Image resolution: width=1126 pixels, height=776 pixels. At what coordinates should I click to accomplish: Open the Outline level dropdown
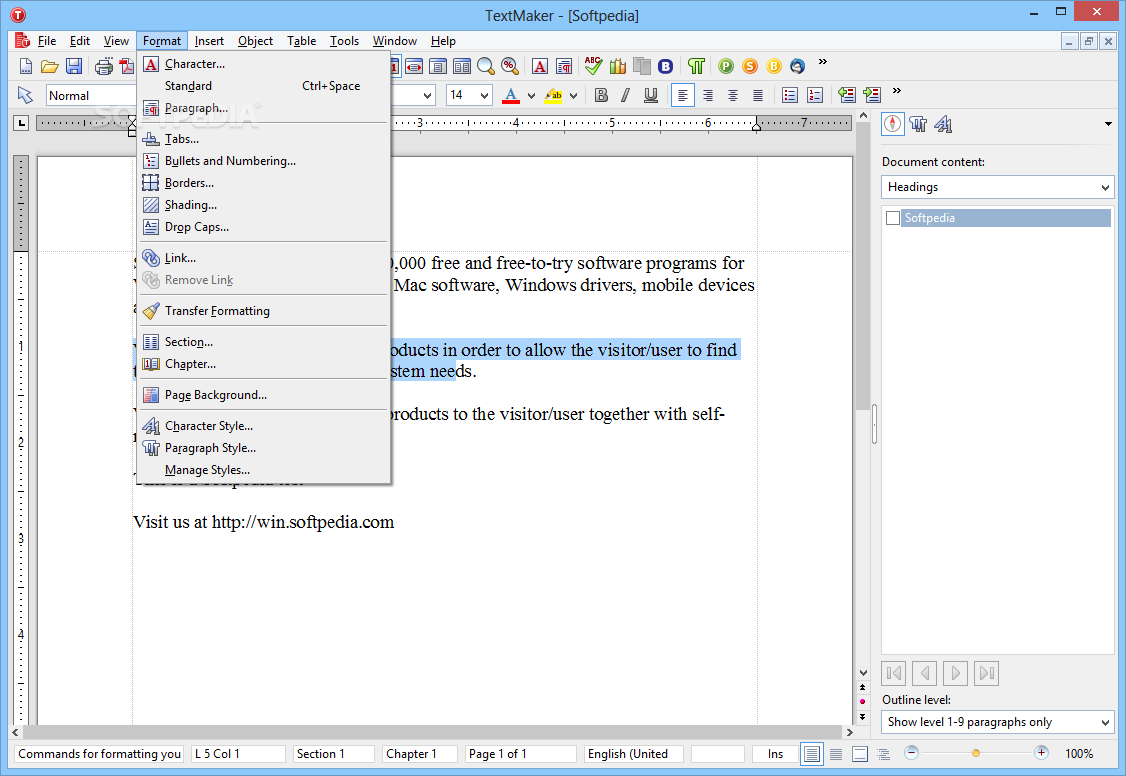point(997,722)
